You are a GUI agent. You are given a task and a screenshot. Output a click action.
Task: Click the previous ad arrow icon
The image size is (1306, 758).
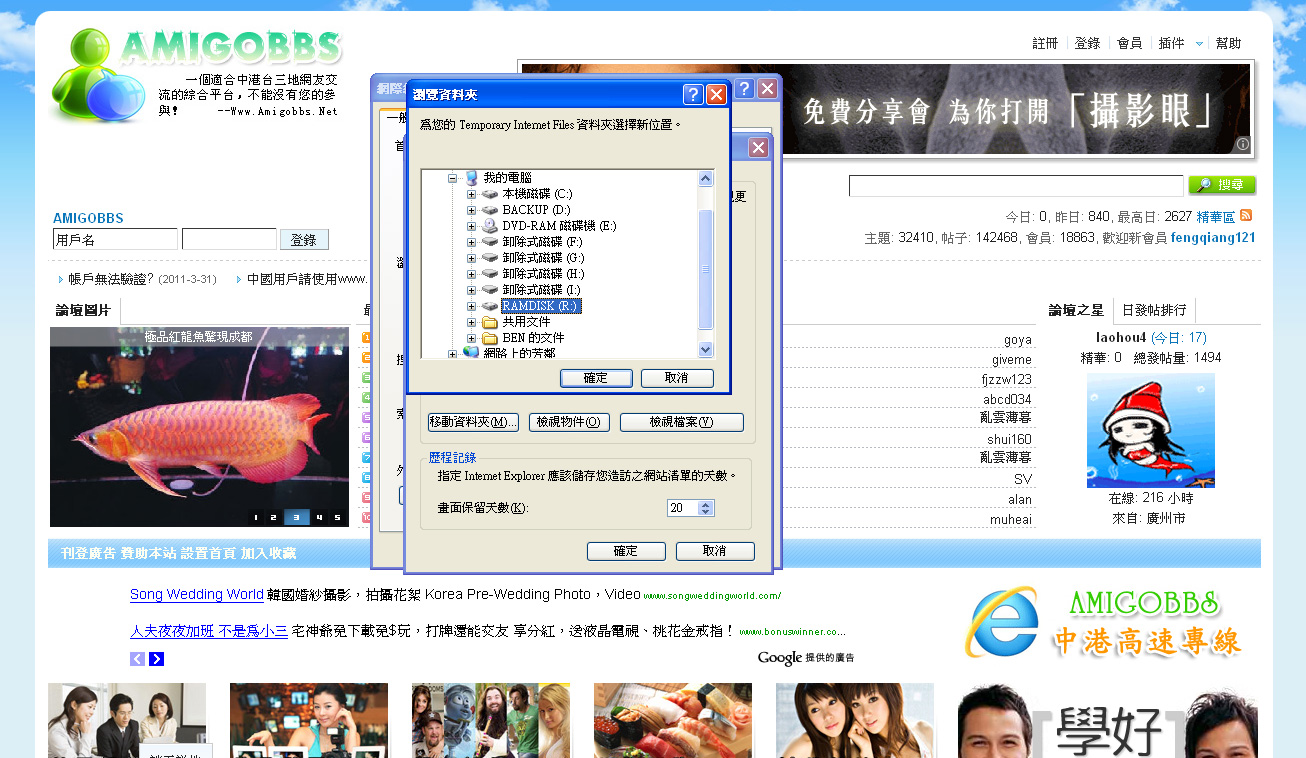138,659
